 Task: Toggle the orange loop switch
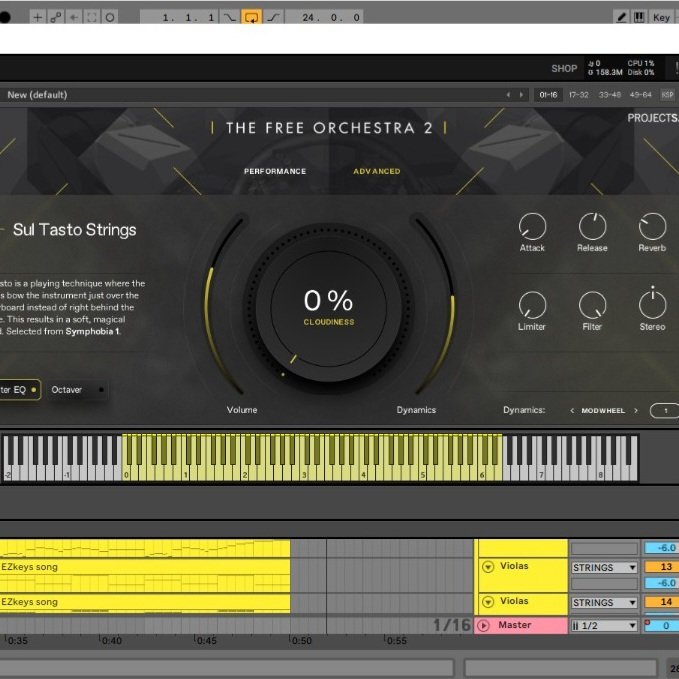pos(252,17)
